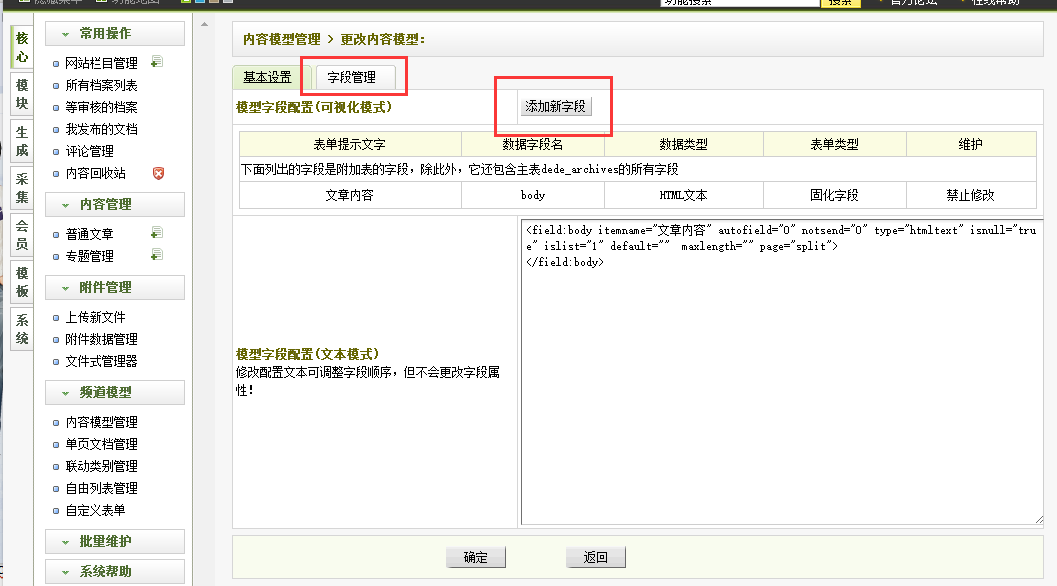The height and width of the screenshot is (586, 1057).
Task: Open 联动类别管理 in the sidebar
Action: pyautogui.click(x=101, y=466)
